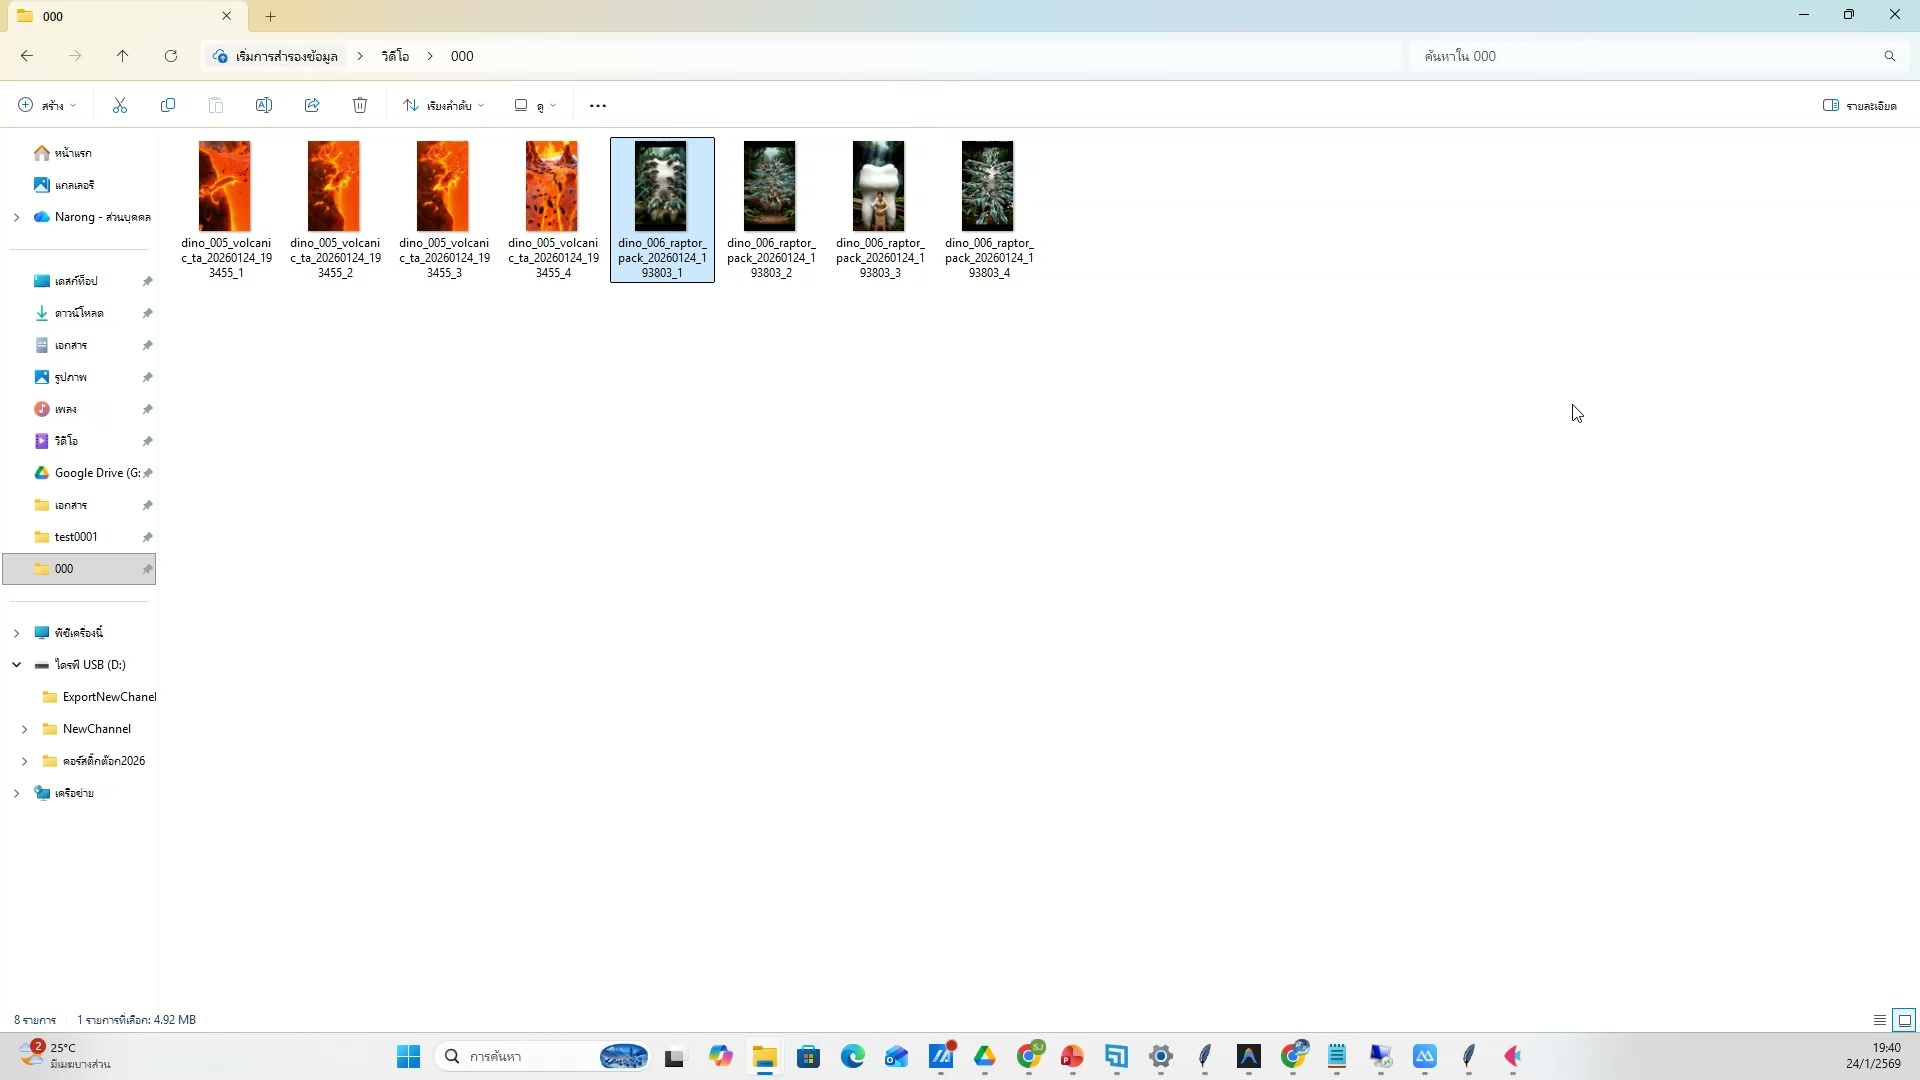Collapse the USB Drive (D:) tree node
The height and width of the screenshot is (1080, 1920).
(x=17, y=665)
